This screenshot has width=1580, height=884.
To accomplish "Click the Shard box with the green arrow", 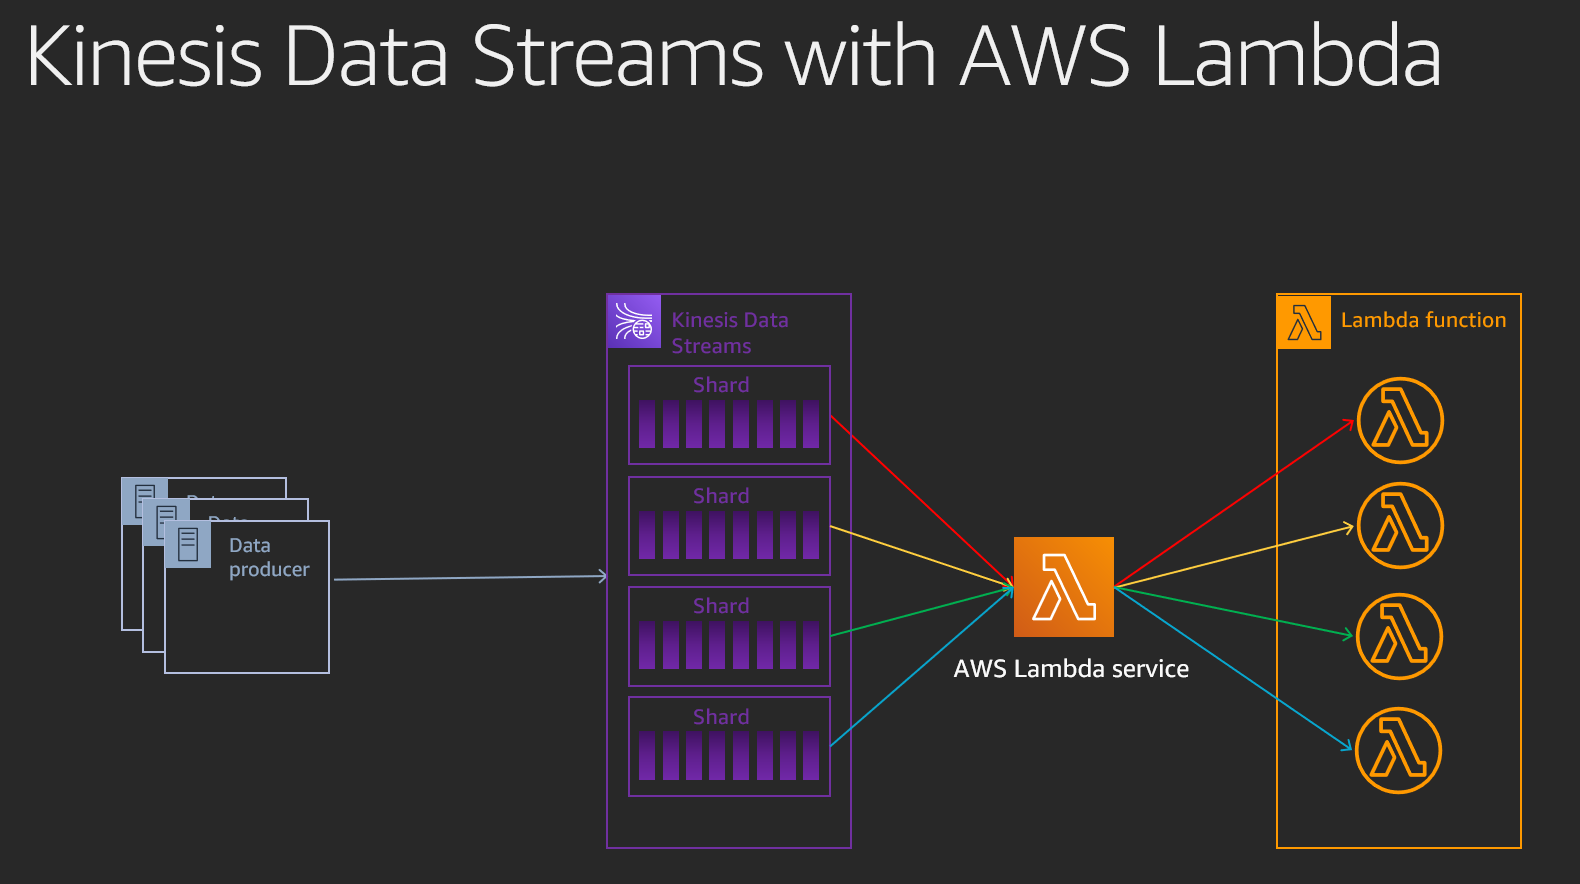I will coord(729,636).
